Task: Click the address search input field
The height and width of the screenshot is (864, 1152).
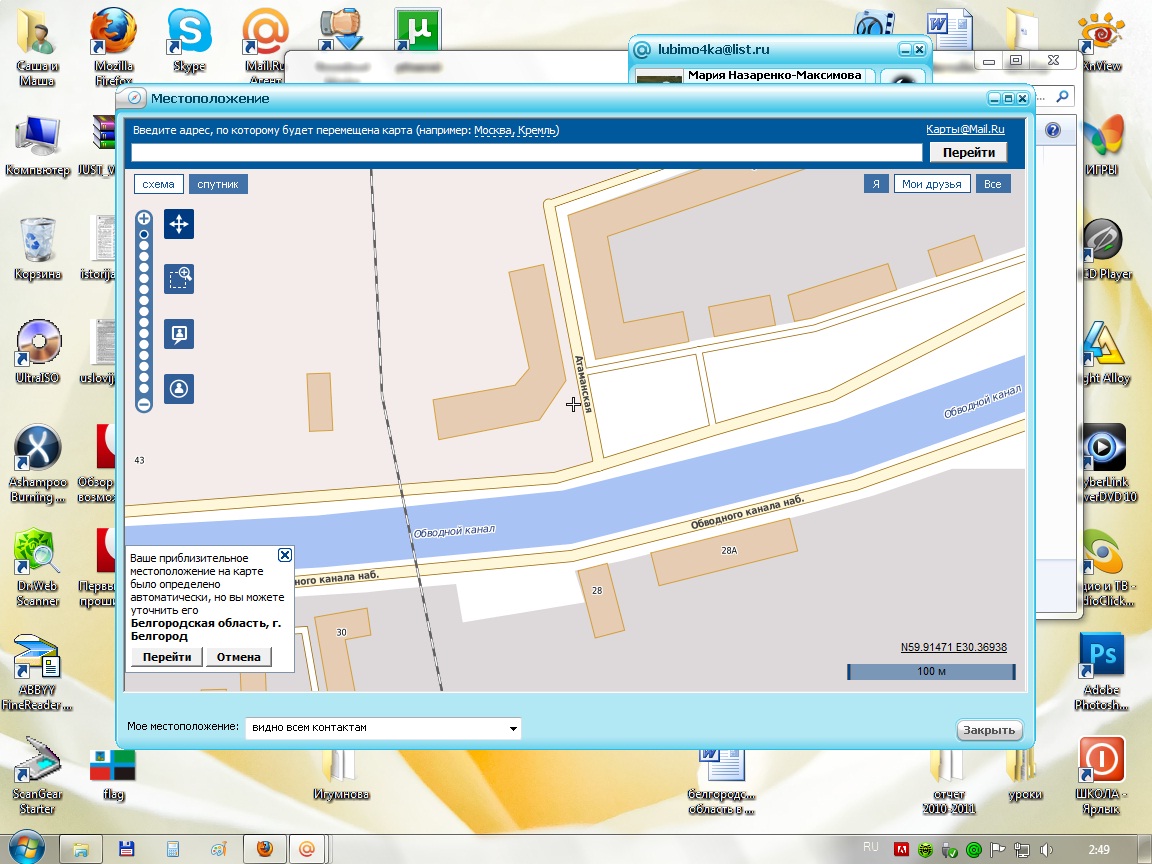Action: (526, 152)
